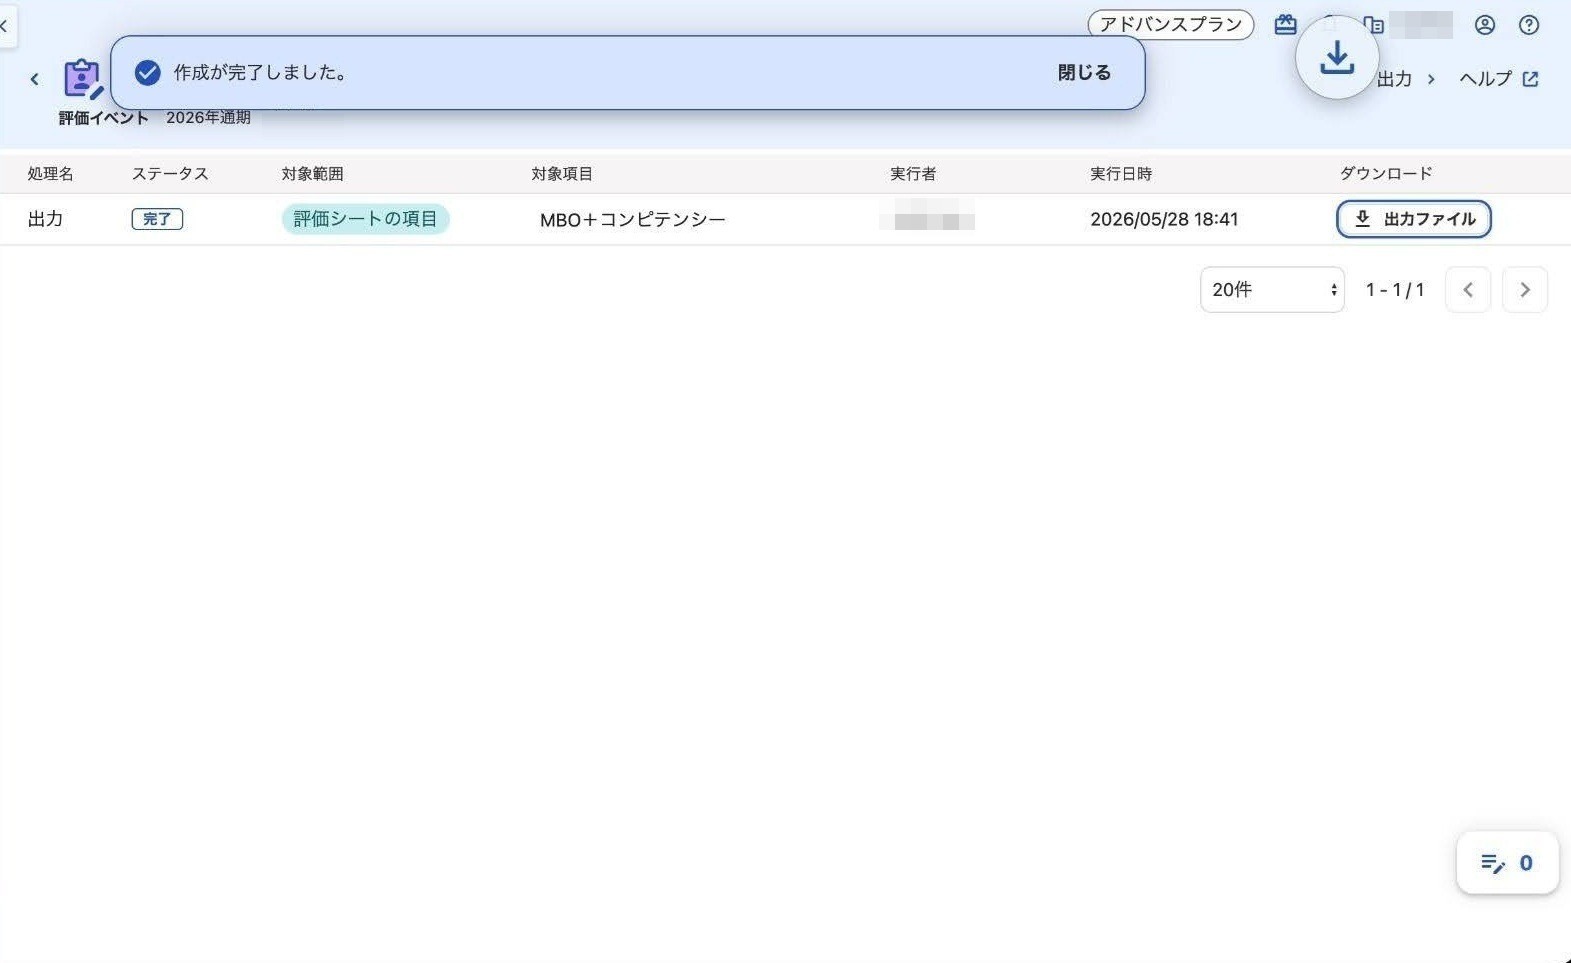This screenshot has width=1571, height=963.
Task: Click the 対象範囲 column header
Action: [x=312, y=174]
